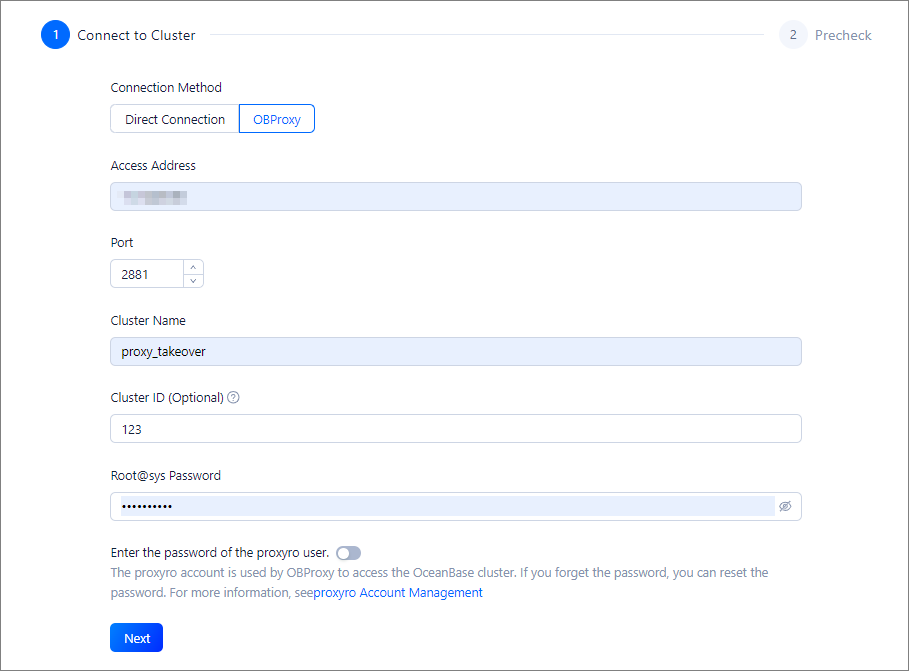
Task: Focus the Access Address input field
Action: click(455, 197)
